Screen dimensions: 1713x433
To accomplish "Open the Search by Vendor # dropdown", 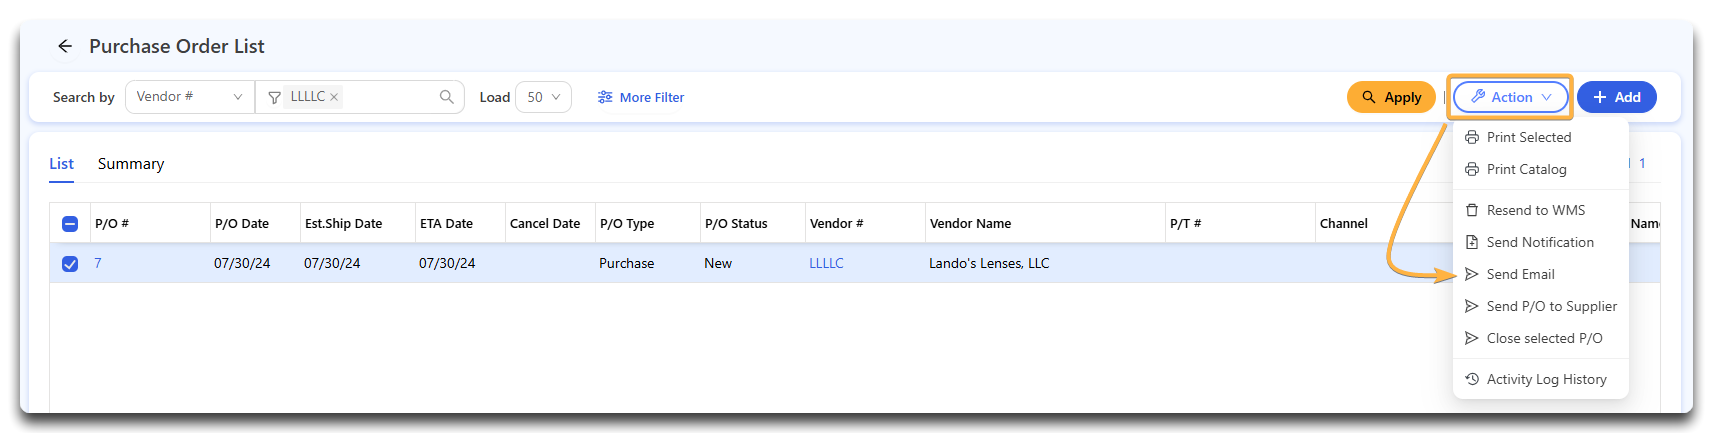I will click(x=189, y=97).
